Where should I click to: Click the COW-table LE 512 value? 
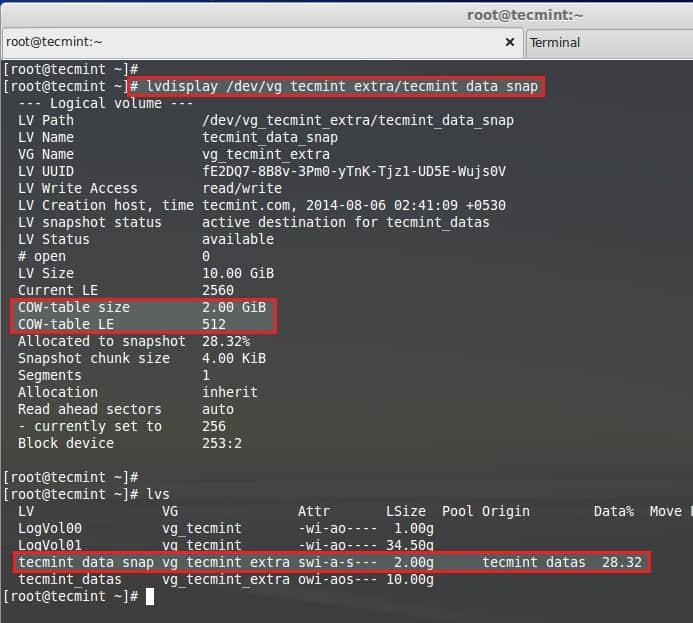click(x=213, y=324)
